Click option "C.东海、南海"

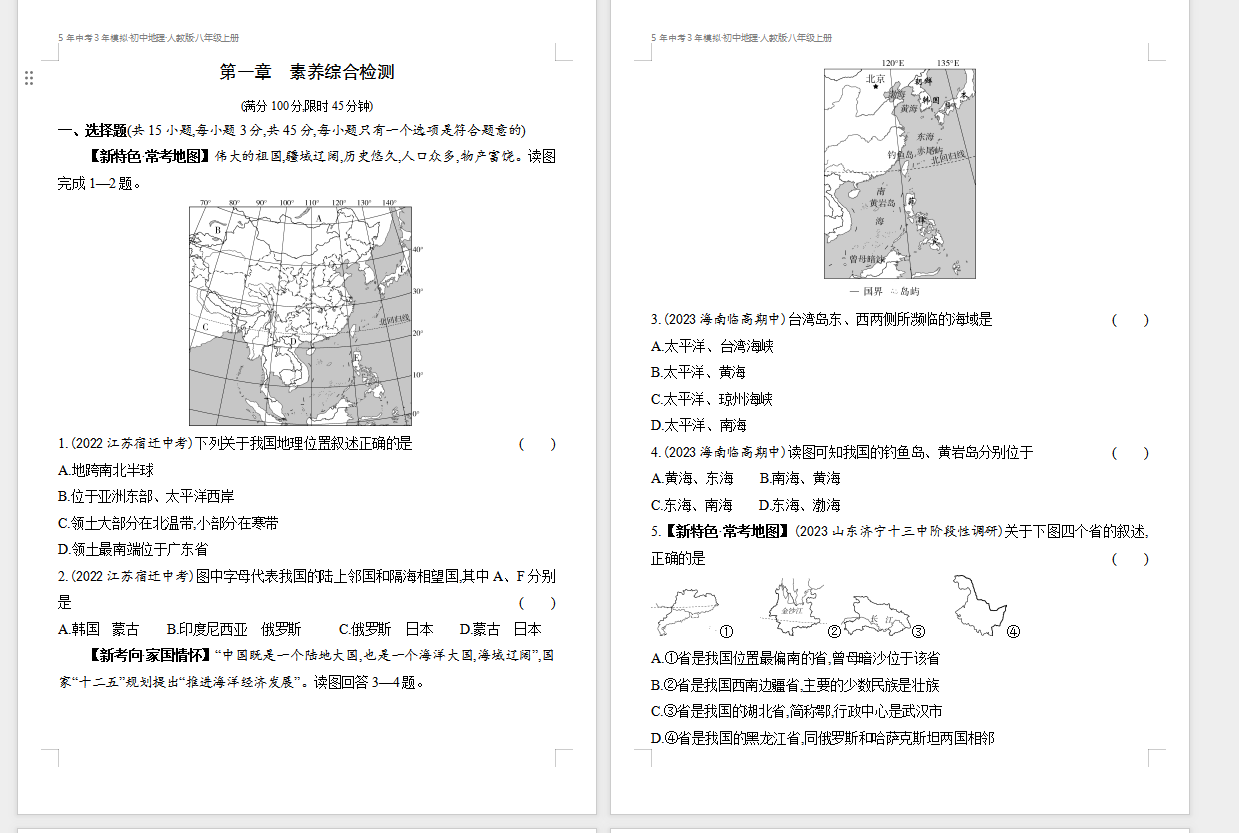[692, 505]
